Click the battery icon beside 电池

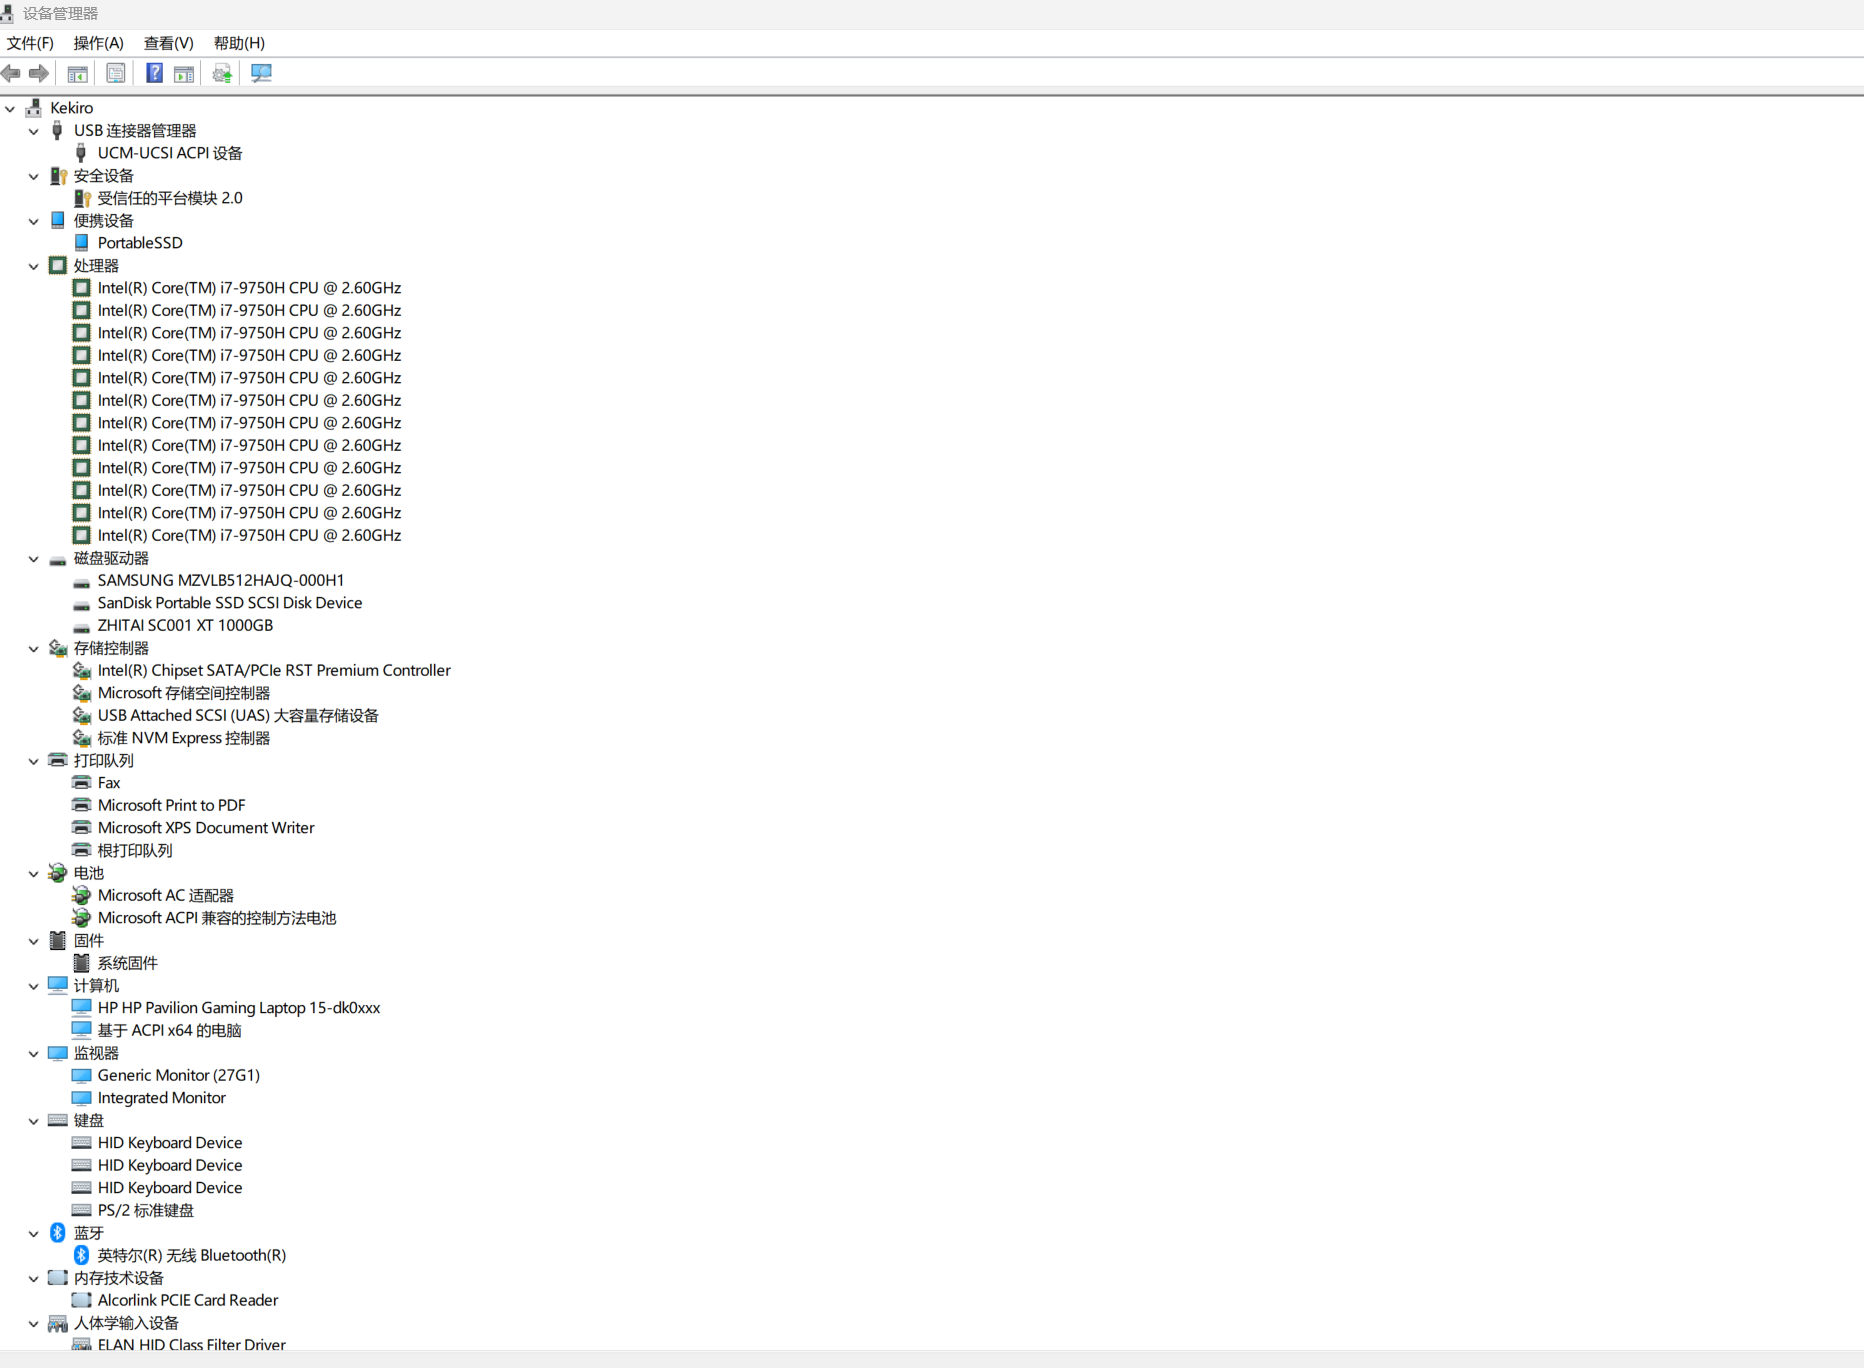pyautogui.click(x=58, y=873)
